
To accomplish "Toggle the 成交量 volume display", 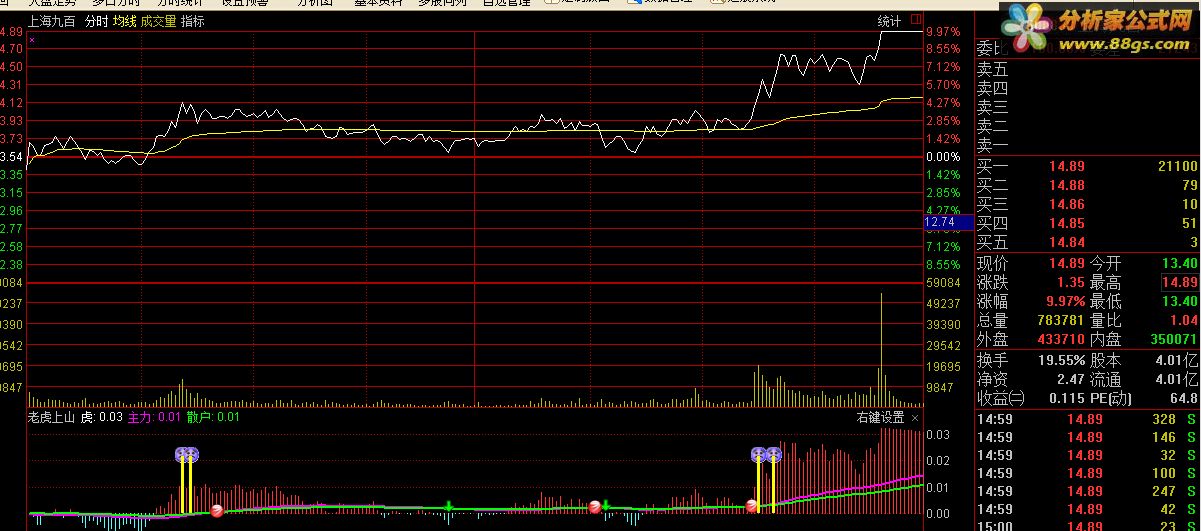I will [158, 21].
